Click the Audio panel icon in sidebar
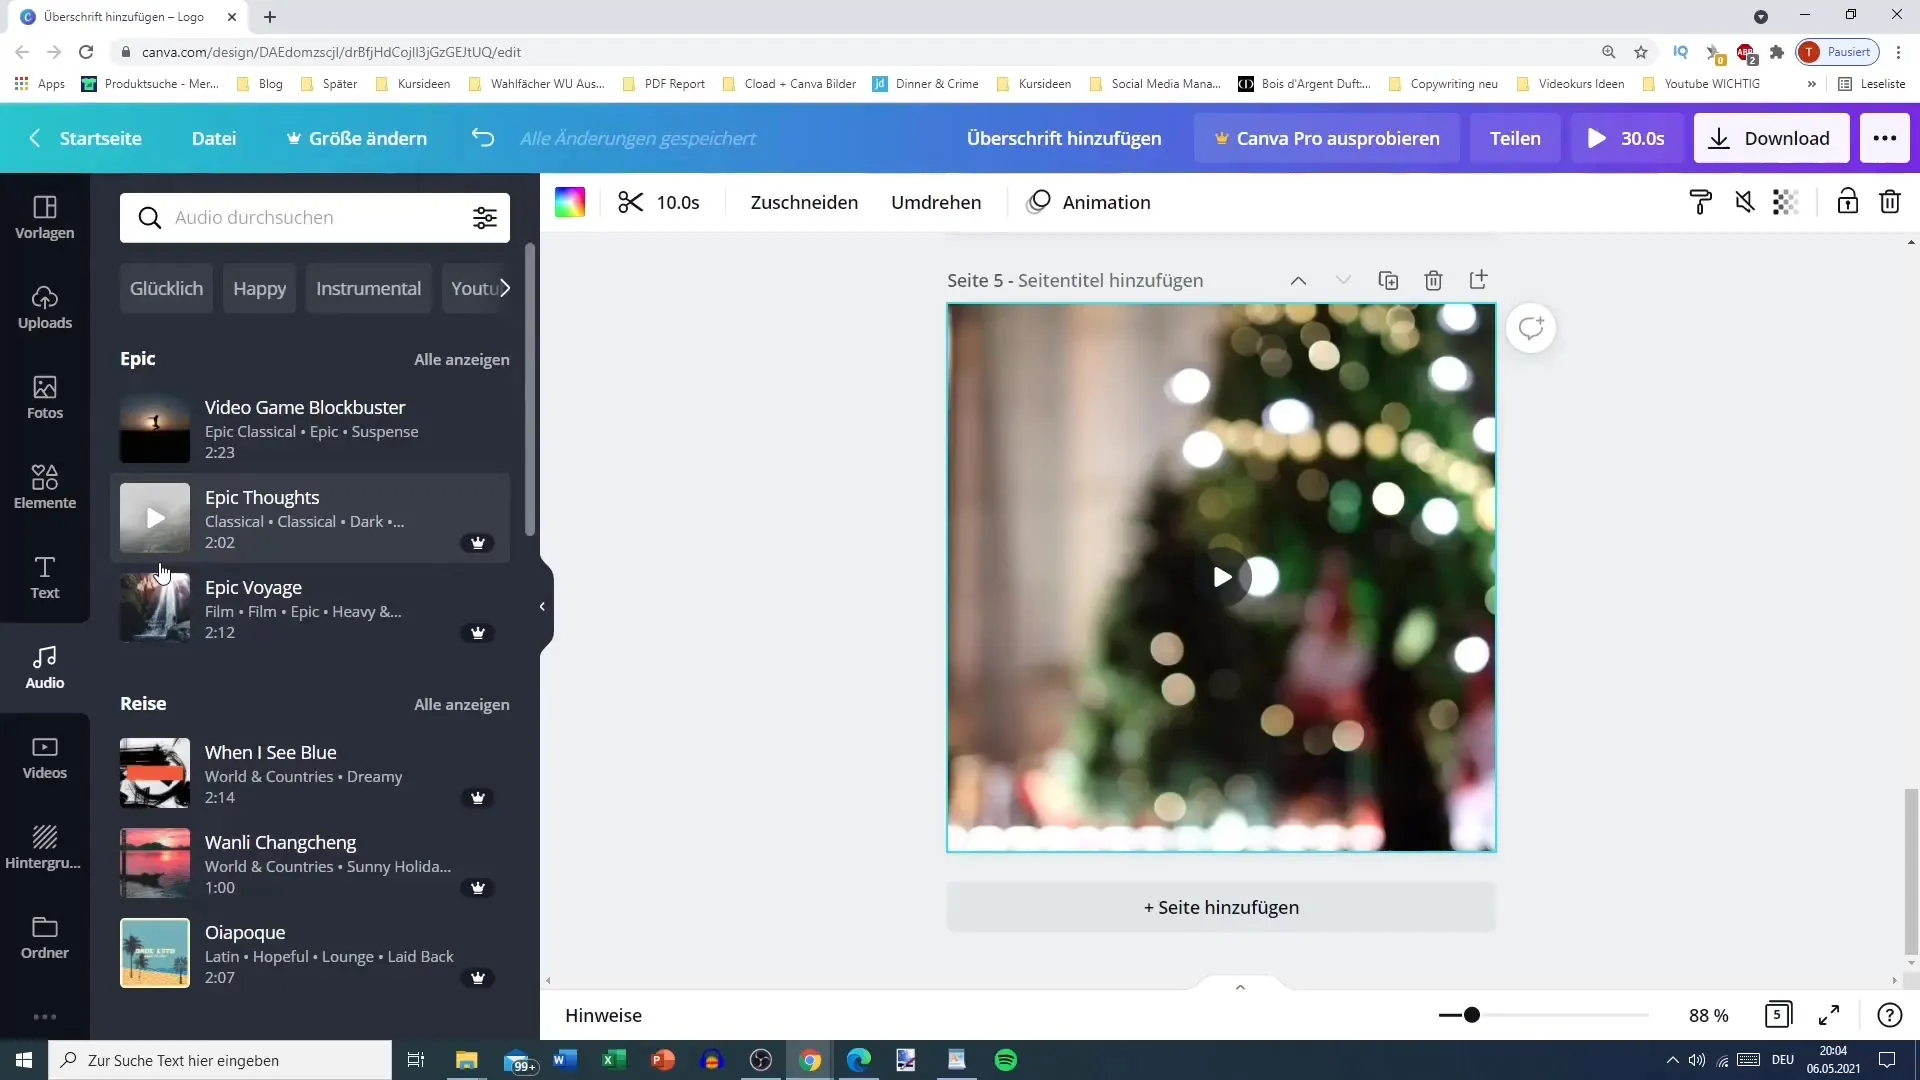The width and height of the screenshot is (1920, 1080). [x=45, y=667]
